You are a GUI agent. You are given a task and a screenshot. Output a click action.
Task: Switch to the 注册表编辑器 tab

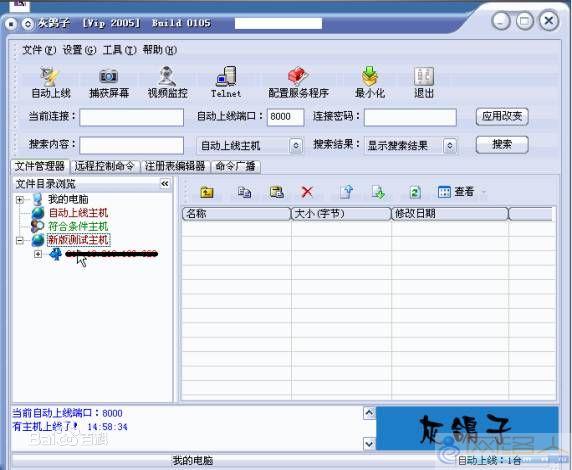[x=175, y=166]
